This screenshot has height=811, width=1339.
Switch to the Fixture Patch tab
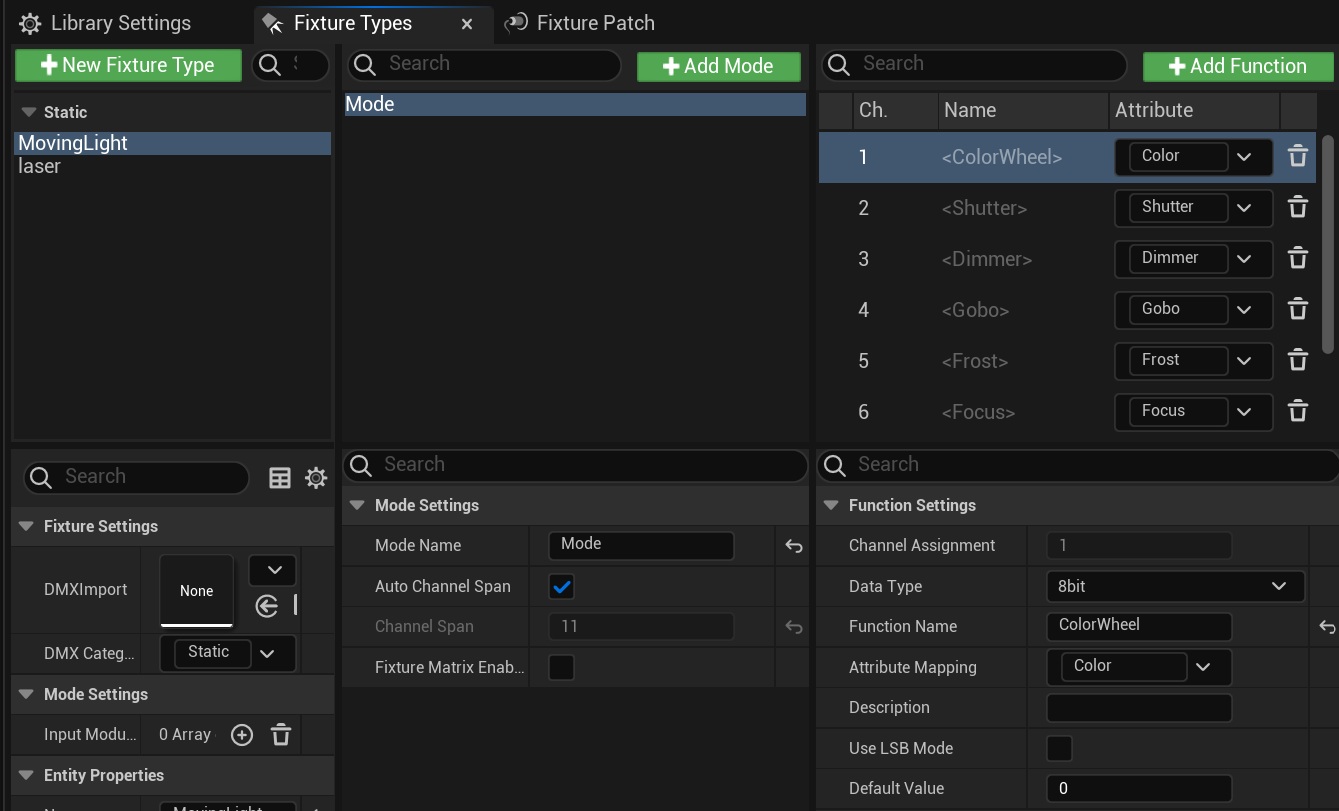coord(581,23)
